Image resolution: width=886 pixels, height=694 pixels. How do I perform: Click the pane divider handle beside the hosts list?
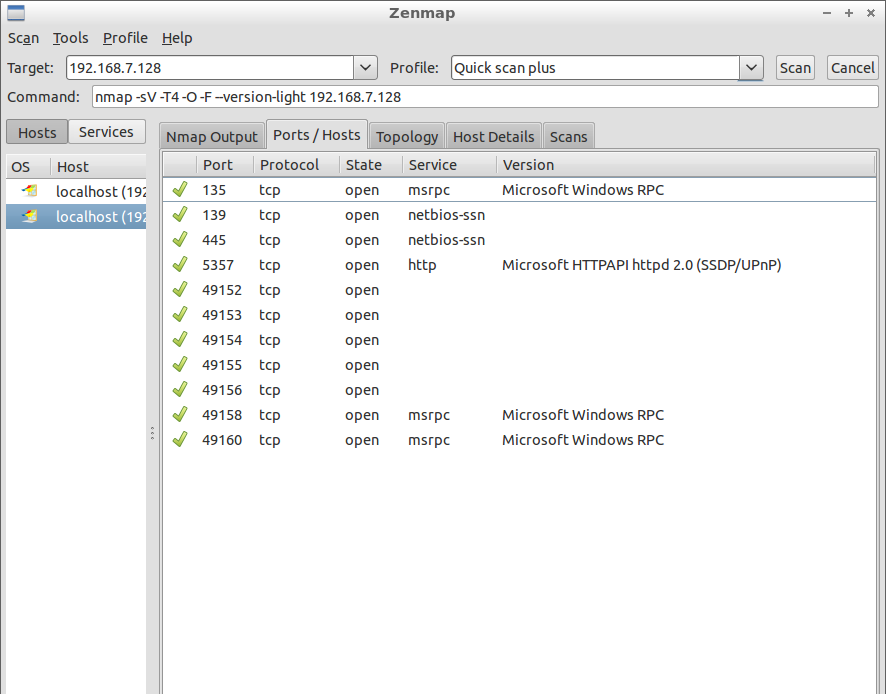(153, 433)
